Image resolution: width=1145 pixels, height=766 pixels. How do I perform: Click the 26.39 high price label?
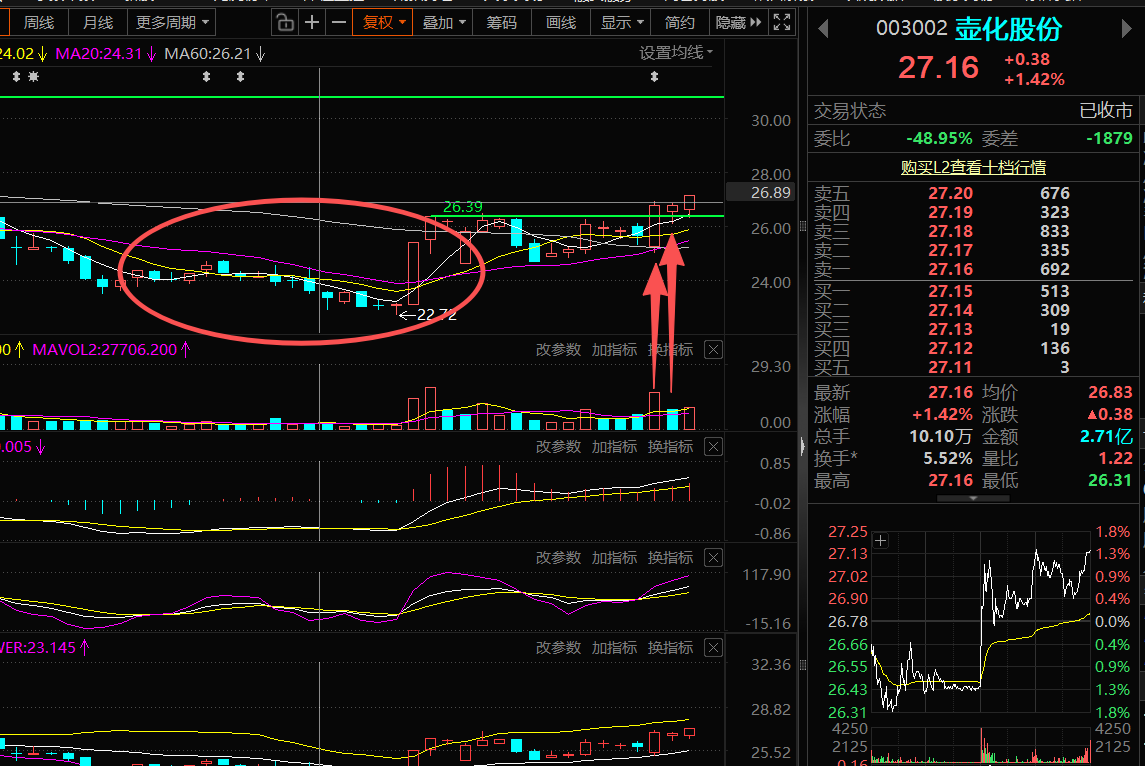click(462, 207)
